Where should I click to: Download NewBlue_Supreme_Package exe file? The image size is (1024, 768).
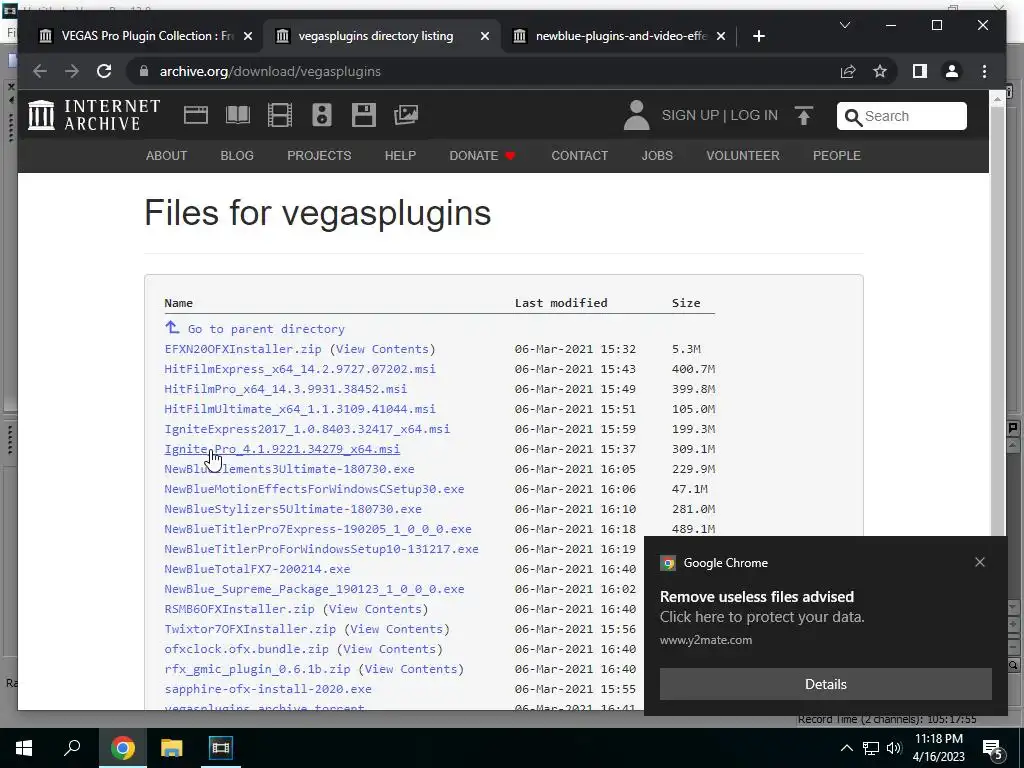tap(314, 588)
